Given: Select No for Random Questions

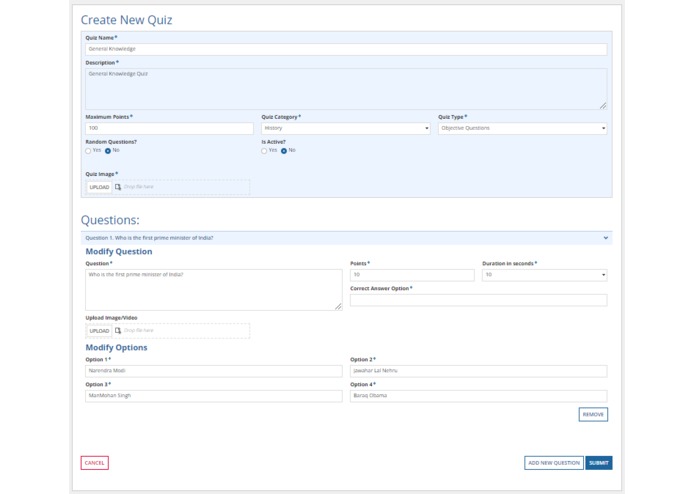Looking at the screenshot, I should 108,151.
